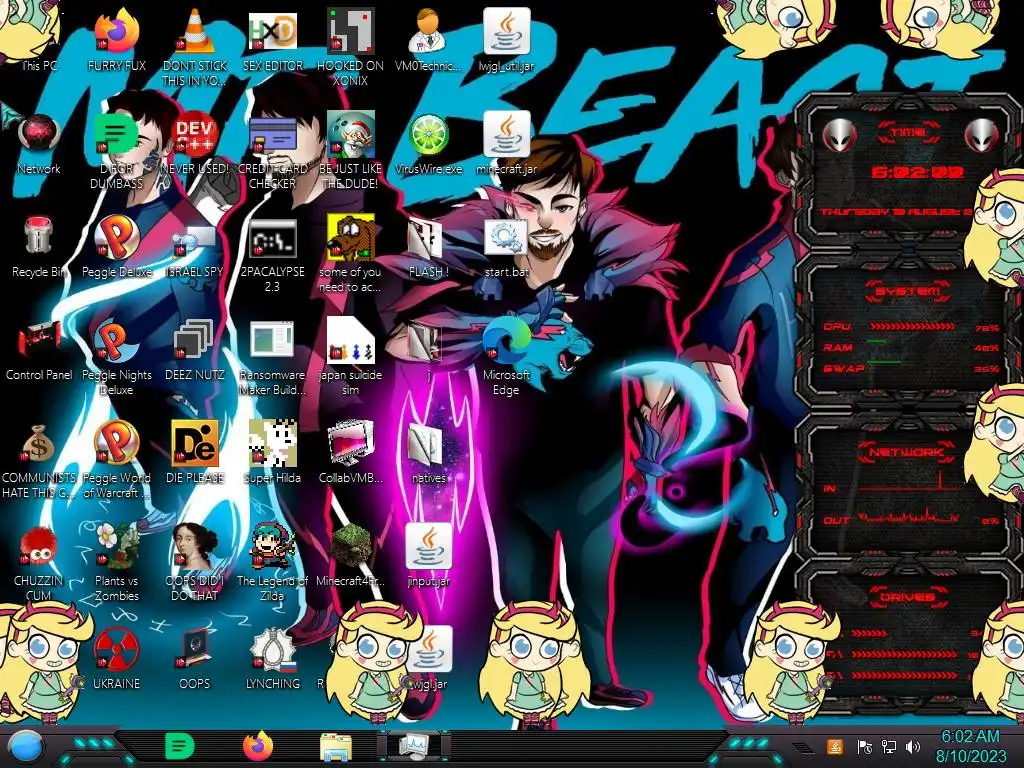The width and height of the screenshot is (1024, 768).
Task: Launch The Legend of Zilda icon
Action: [x=273, y=563]
